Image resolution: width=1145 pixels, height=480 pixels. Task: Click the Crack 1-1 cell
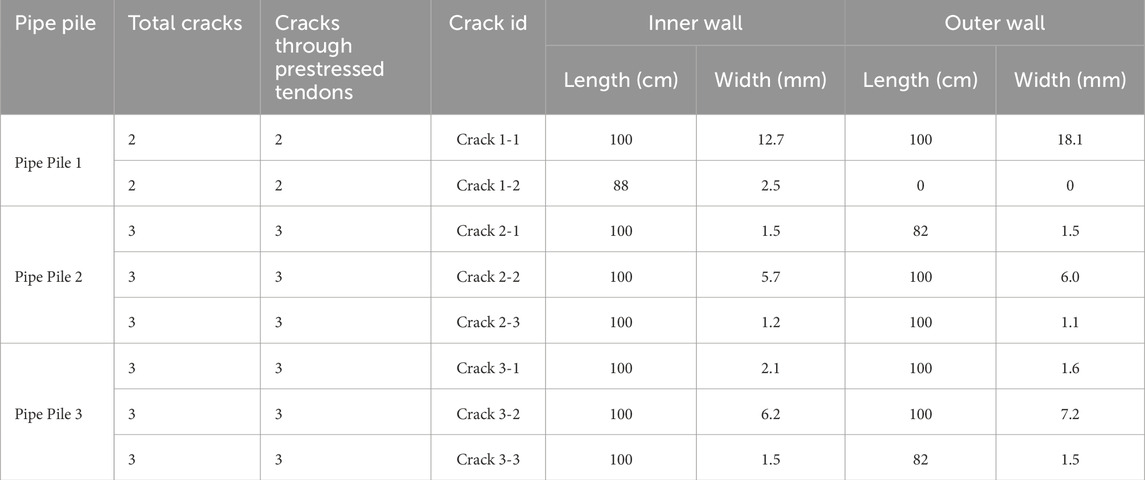[488, 140]
